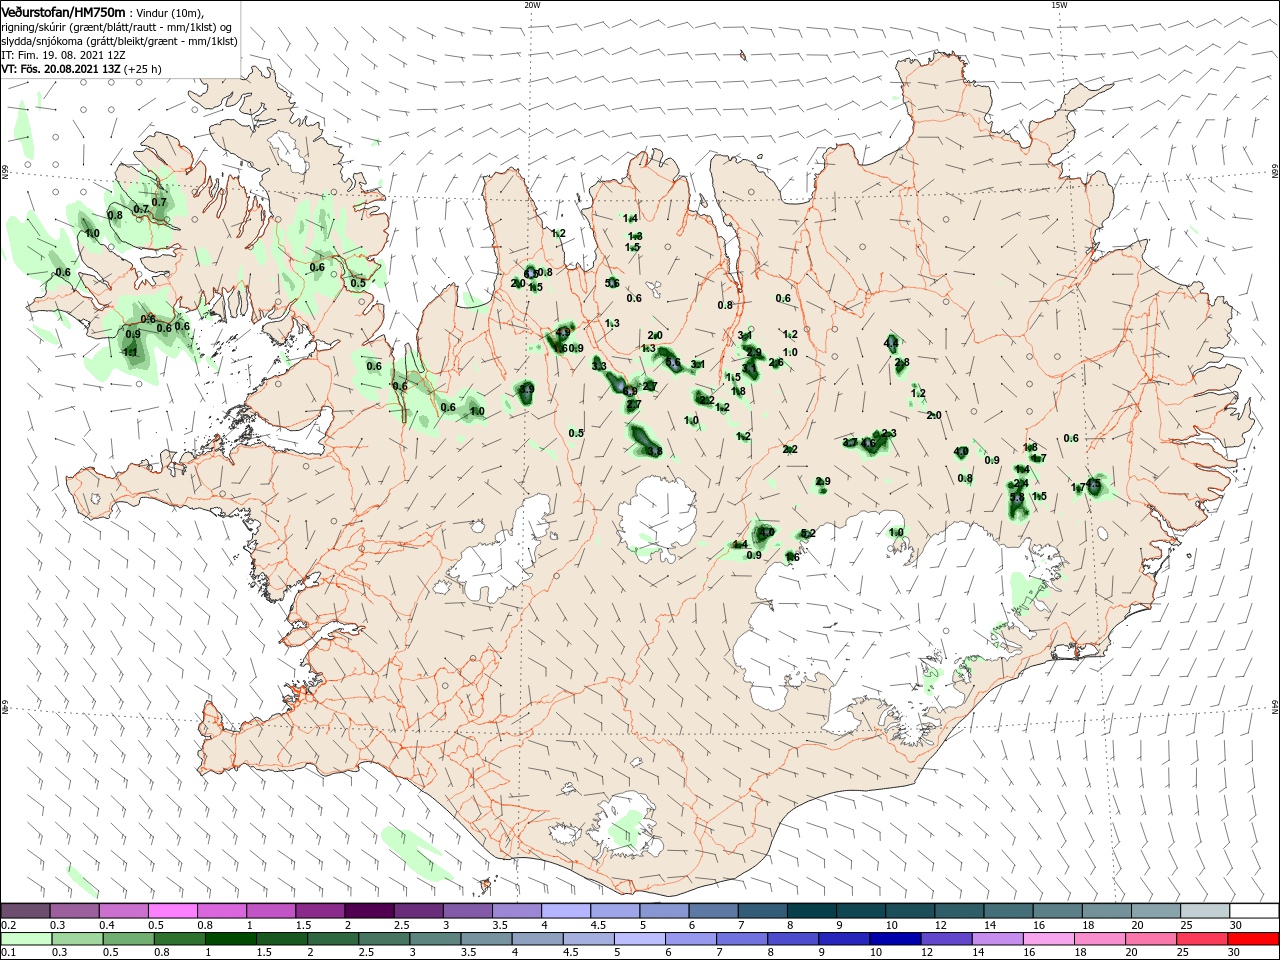
Task: Click the 'VT: Fös. 20.08.2021 13Z' line
Action: (x=81, y=69)
